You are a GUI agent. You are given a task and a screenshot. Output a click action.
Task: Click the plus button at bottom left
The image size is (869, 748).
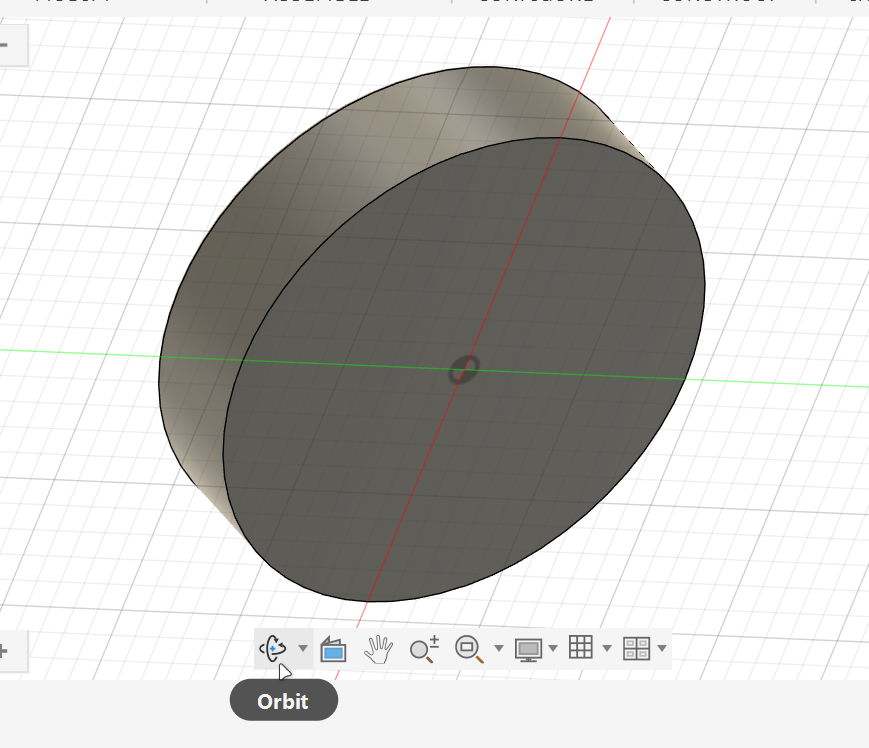pyautogui.click(x=4, y=651)
